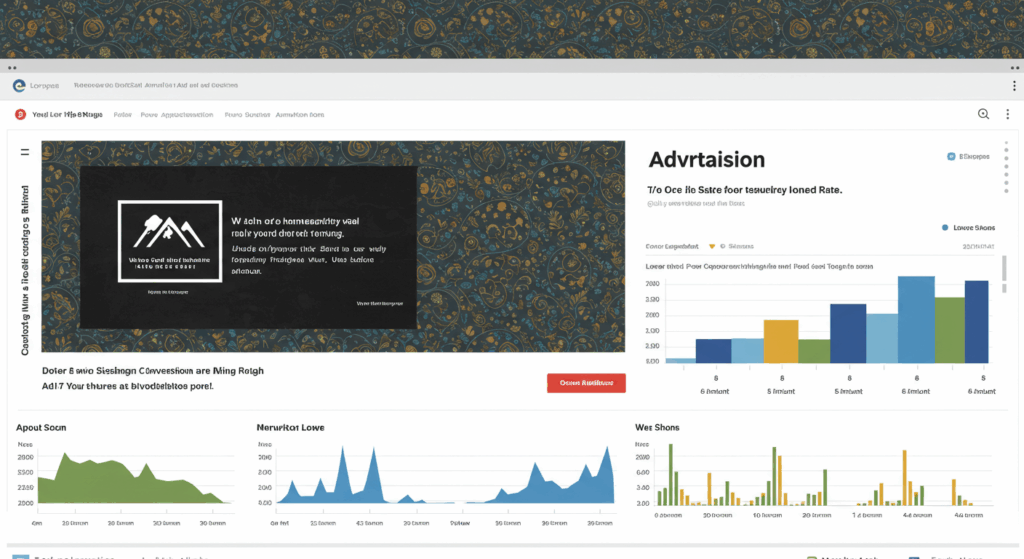Open the browser three-dot menu at top right
The image size is (1024, 559).
[x=1007, y=86]
